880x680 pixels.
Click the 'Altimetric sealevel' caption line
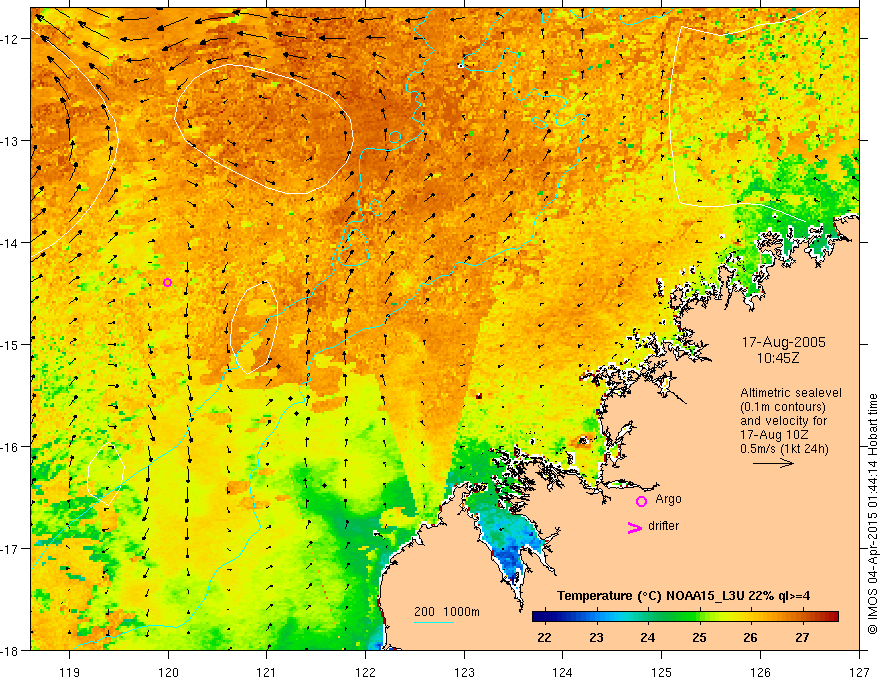point(791,393)
